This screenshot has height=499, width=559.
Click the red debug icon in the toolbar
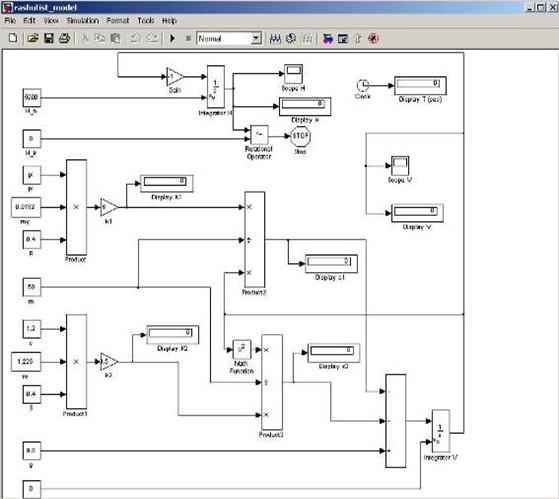(x=373, y=38)
